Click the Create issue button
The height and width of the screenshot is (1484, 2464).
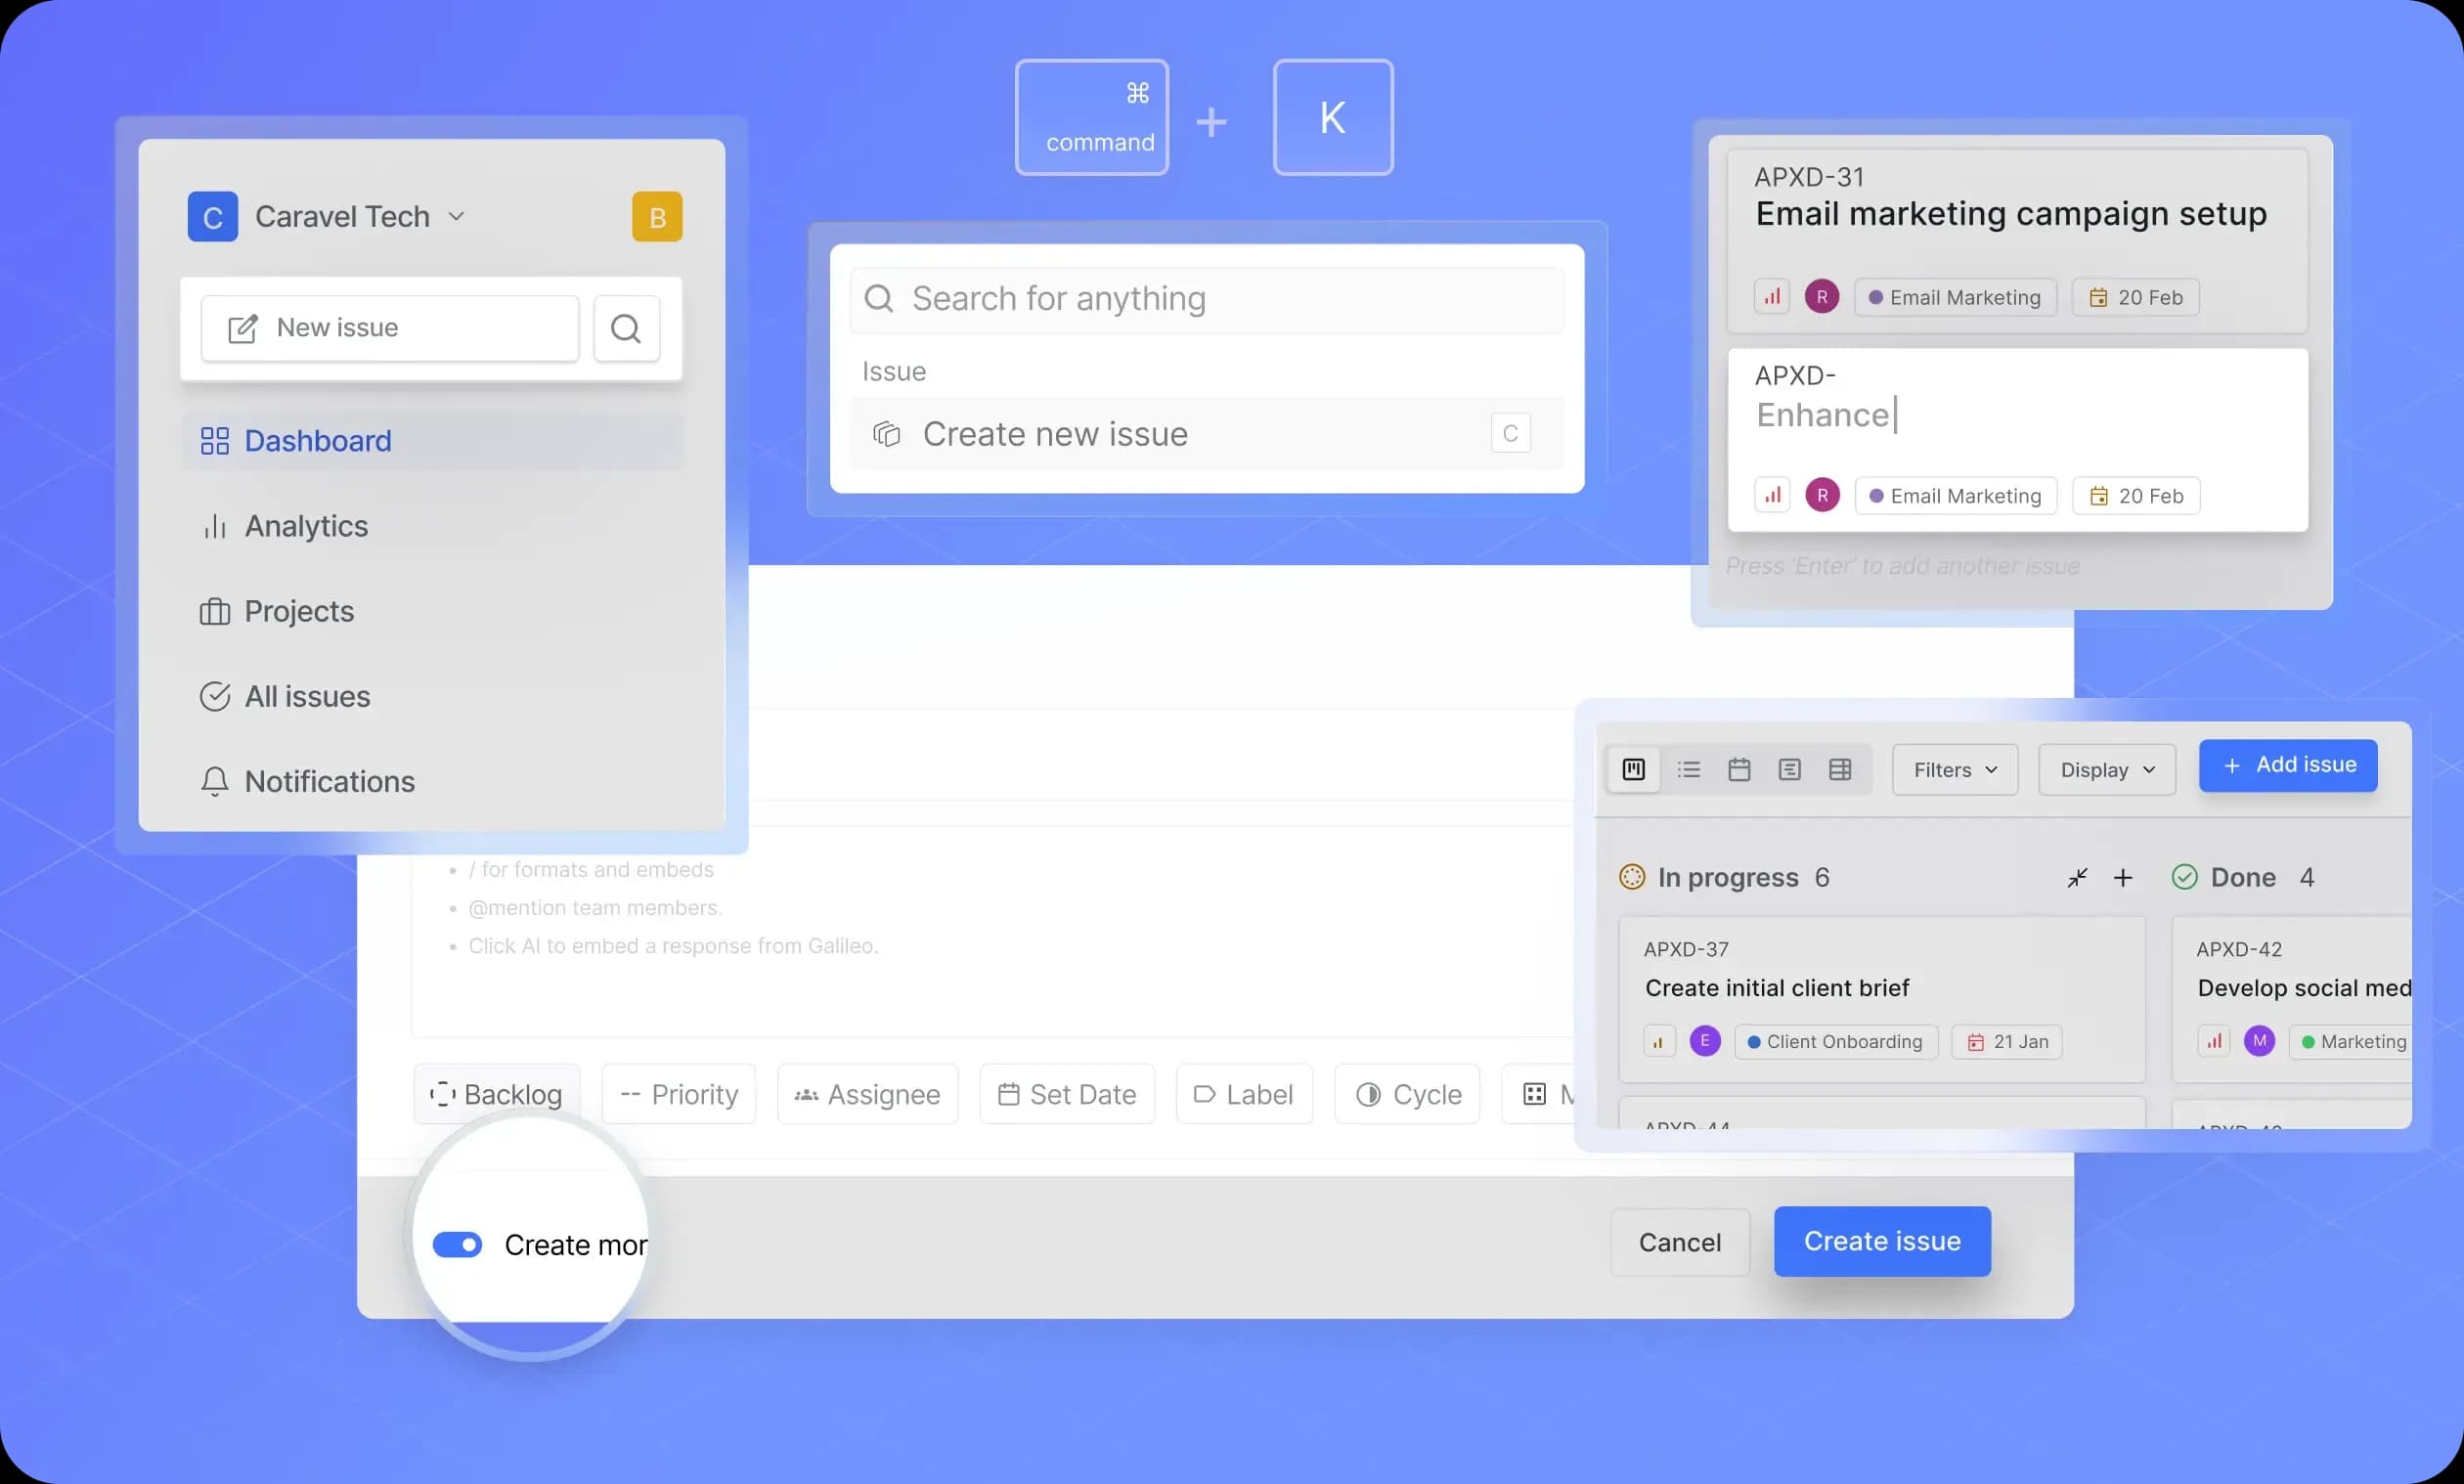(x=1881, y=1241)
